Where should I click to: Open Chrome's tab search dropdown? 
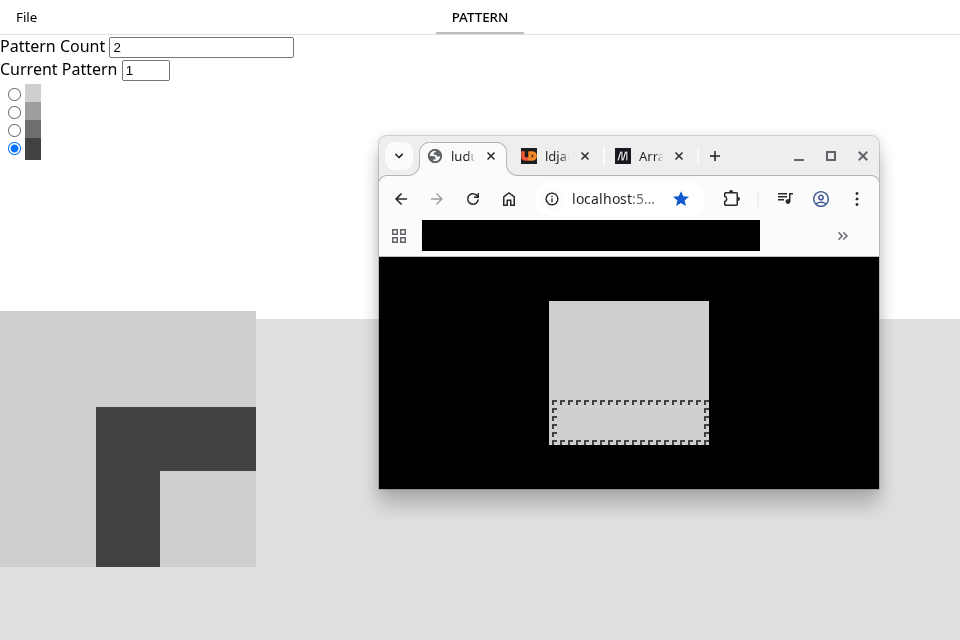point(399,156)
